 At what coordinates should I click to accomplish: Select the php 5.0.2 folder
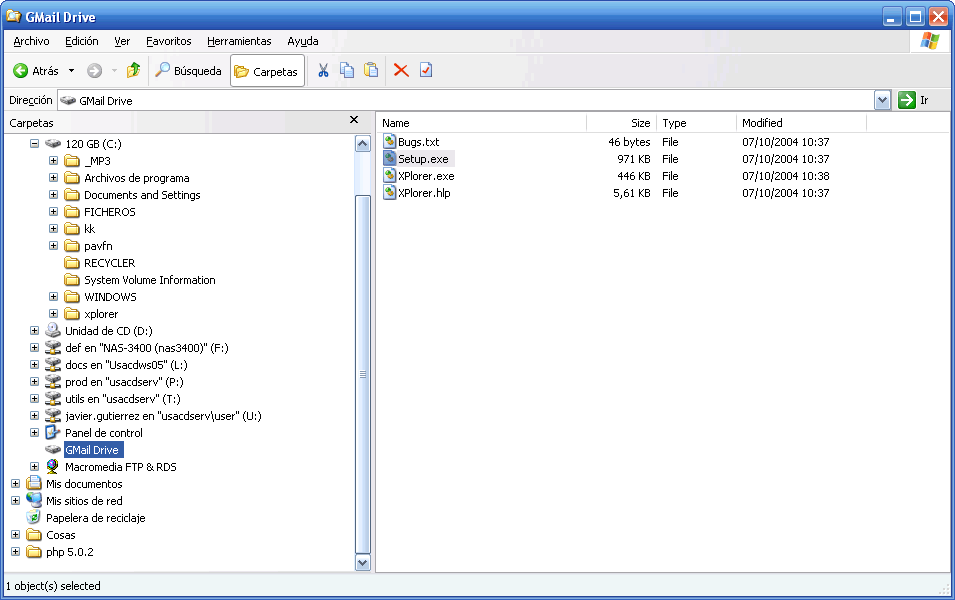coord(69,552)
